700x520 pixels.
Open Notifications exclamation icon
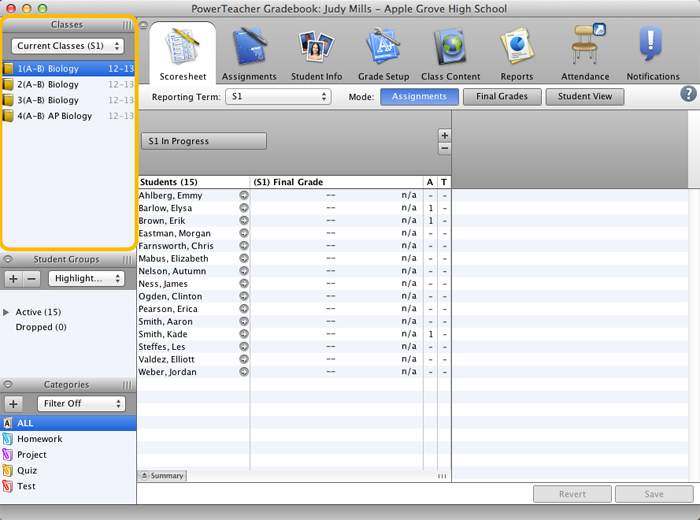(651, 44)
